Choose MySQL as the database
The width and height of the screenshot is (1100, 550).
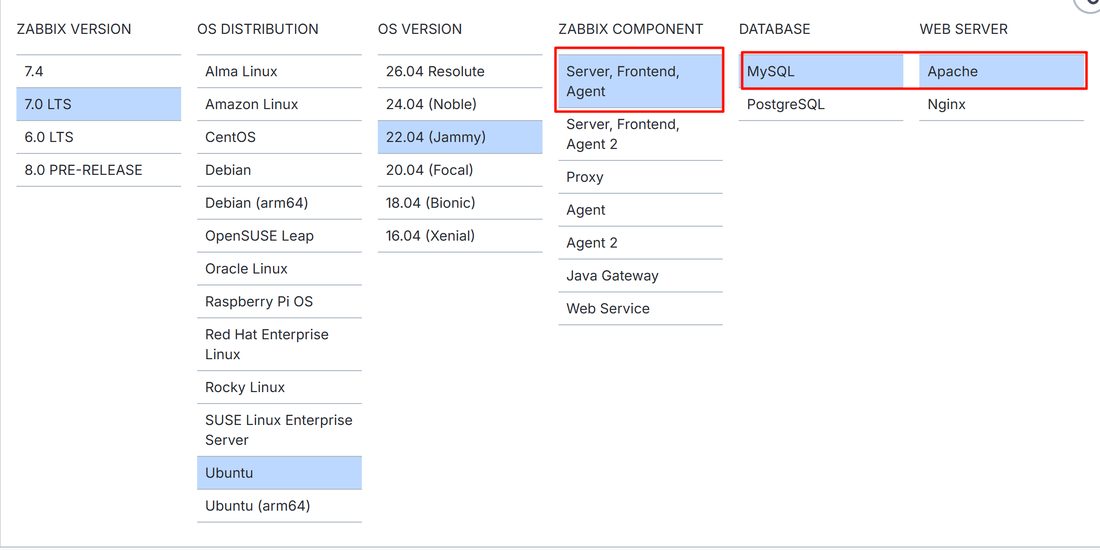point(821,71)
